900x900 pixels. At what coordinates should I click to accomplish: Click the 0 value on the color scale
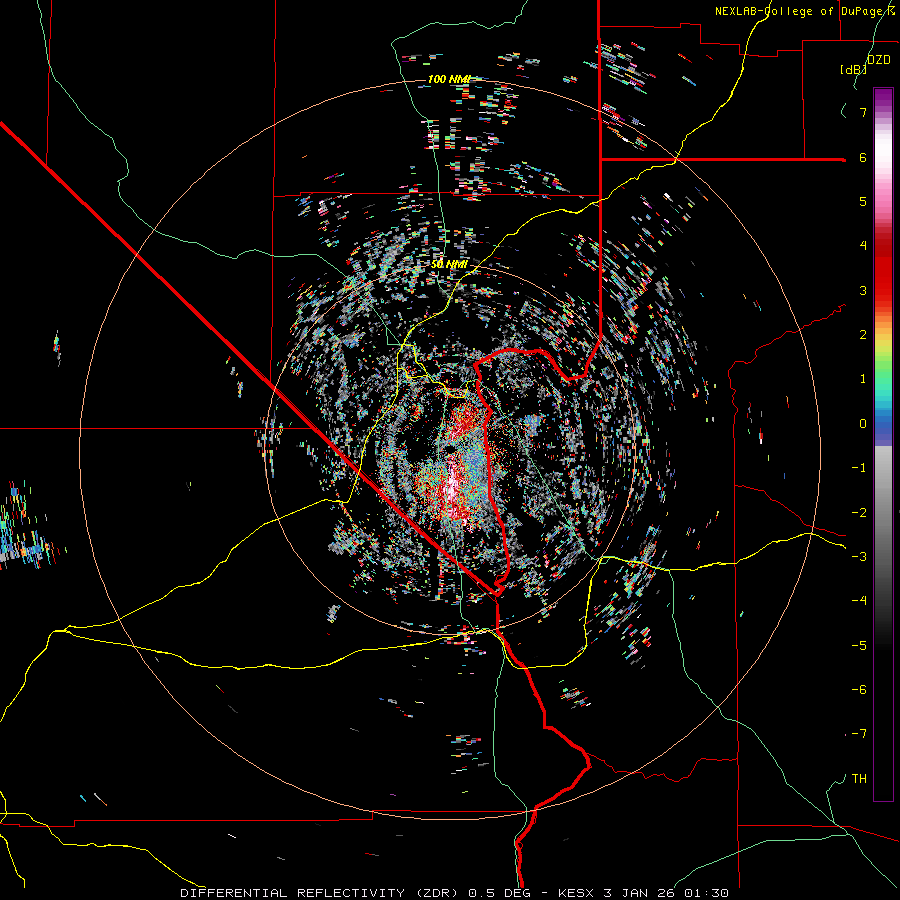click(863, 424)
